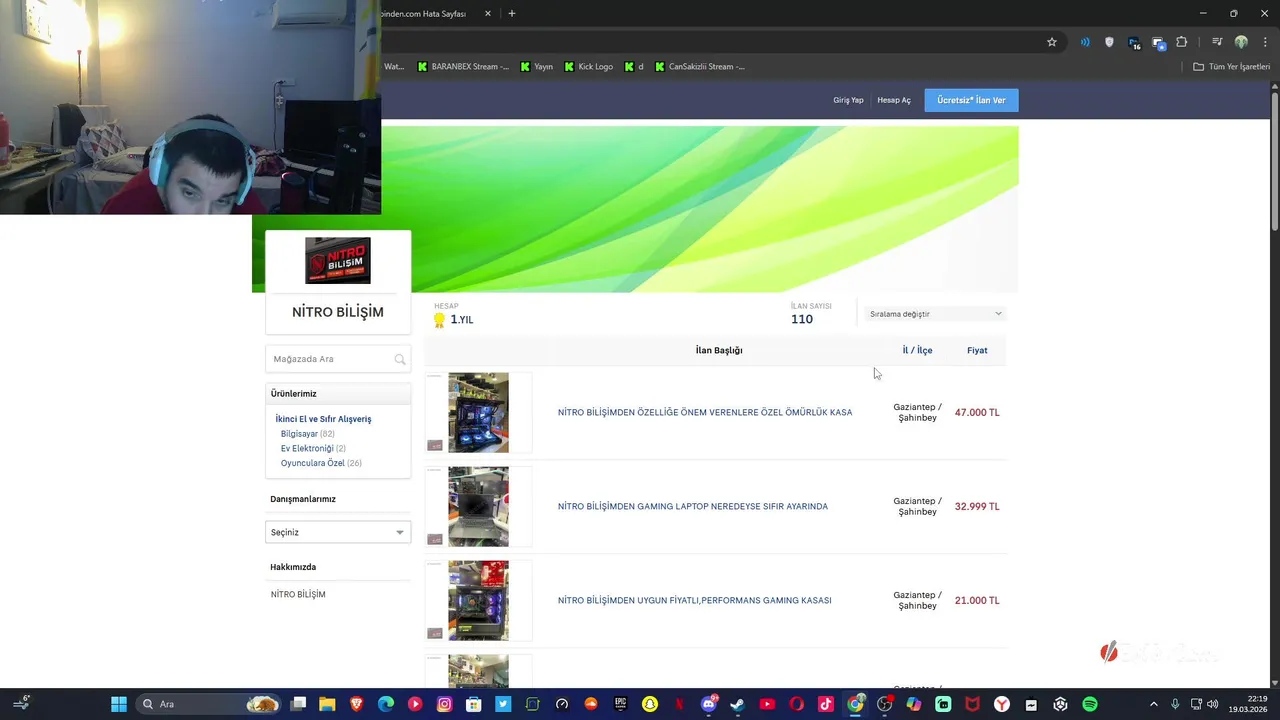Click the Mağazada Ara search field
1280x720 pixels.
pyautogui.click(x=338, y=359)
